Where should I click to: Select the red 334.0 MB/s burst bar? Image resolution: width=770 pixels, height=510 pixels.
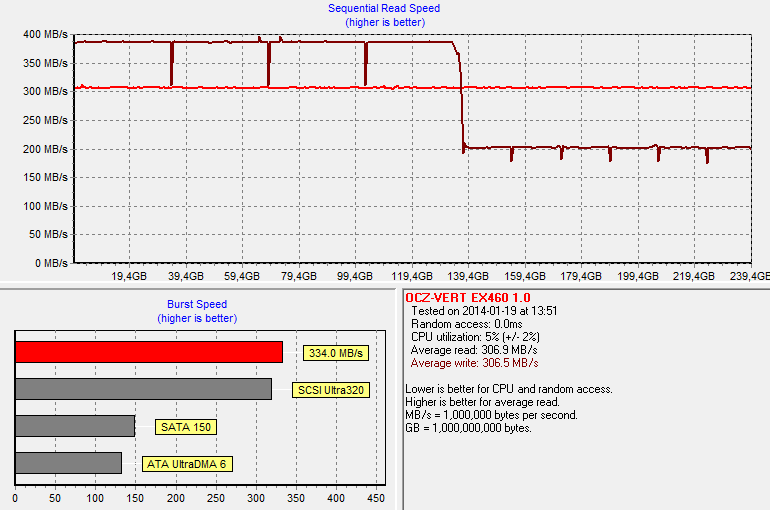148,352
